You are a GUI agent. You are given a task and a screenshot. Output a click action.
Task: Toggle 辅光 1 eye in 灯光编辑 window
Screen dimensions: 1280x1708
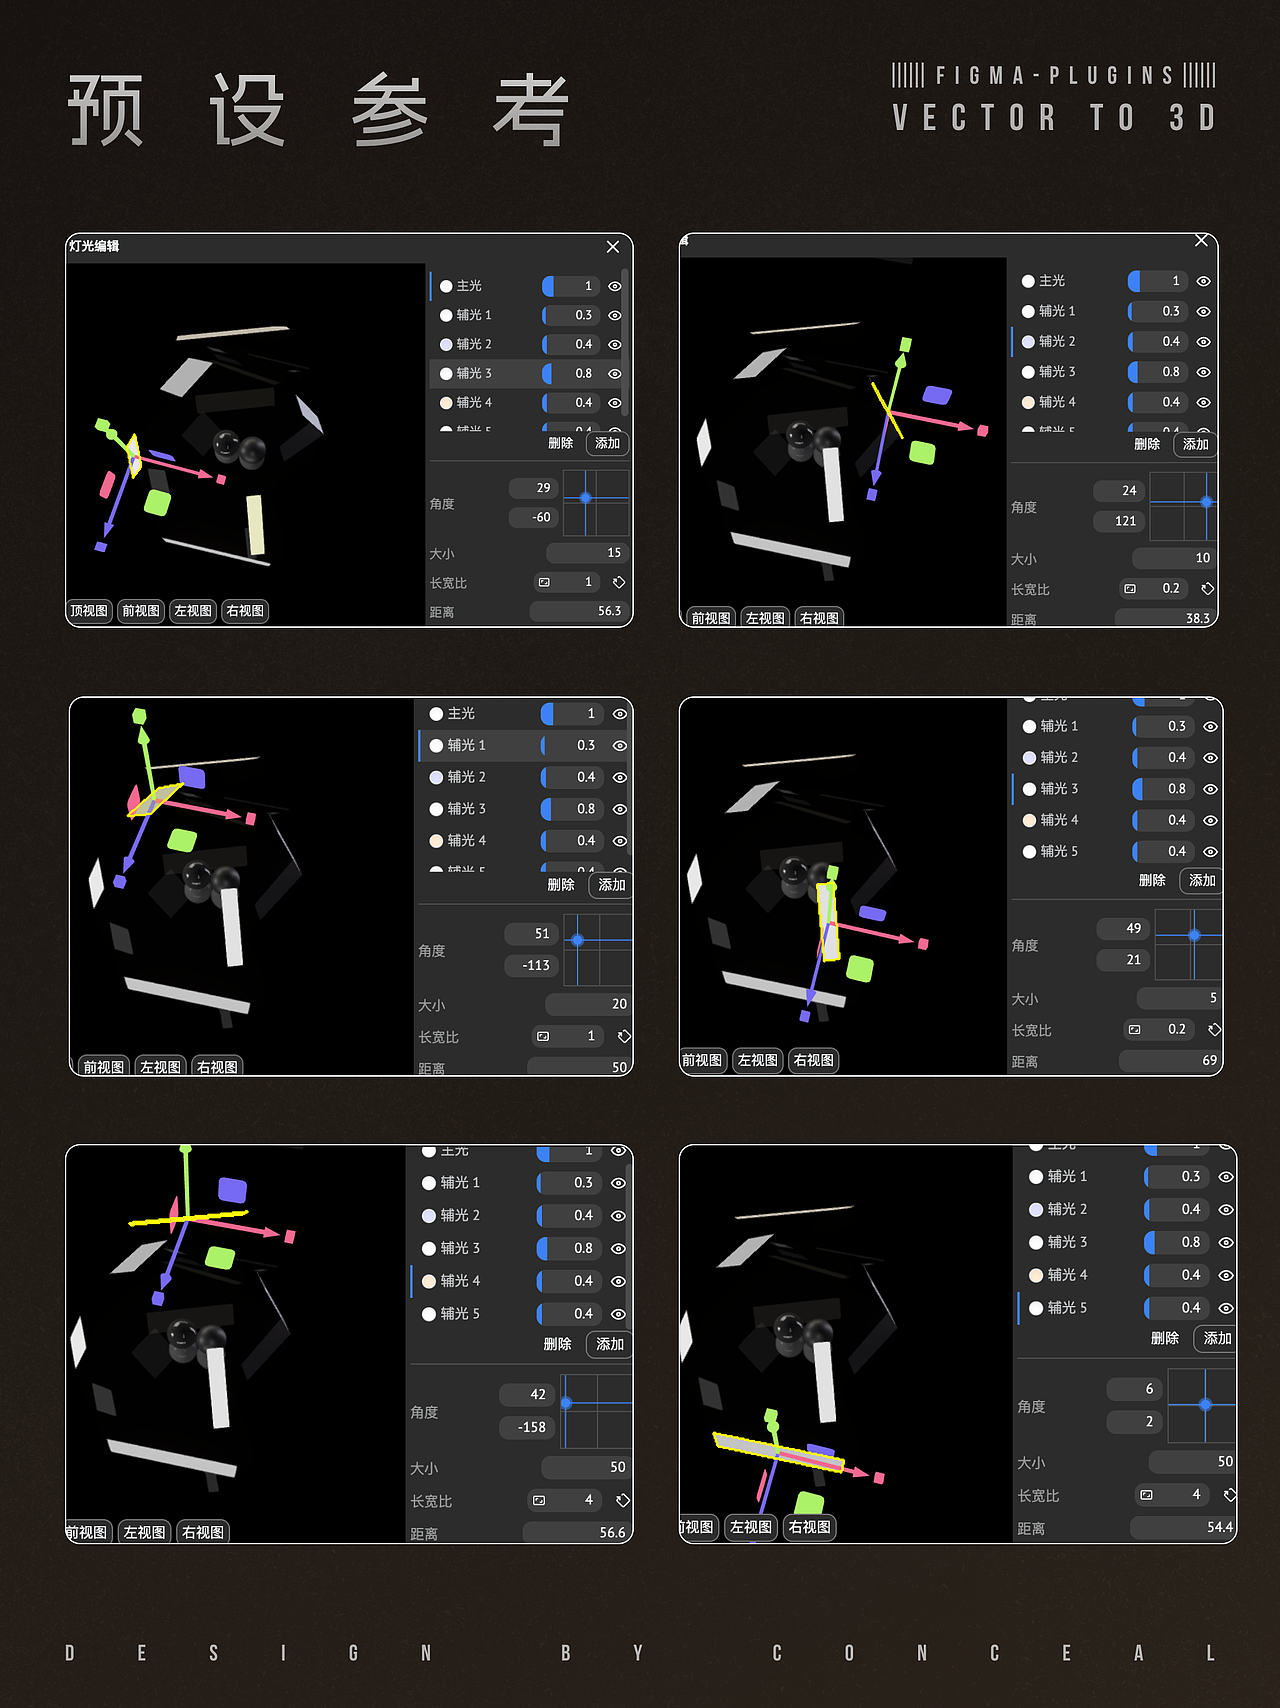tap(615, 315)
